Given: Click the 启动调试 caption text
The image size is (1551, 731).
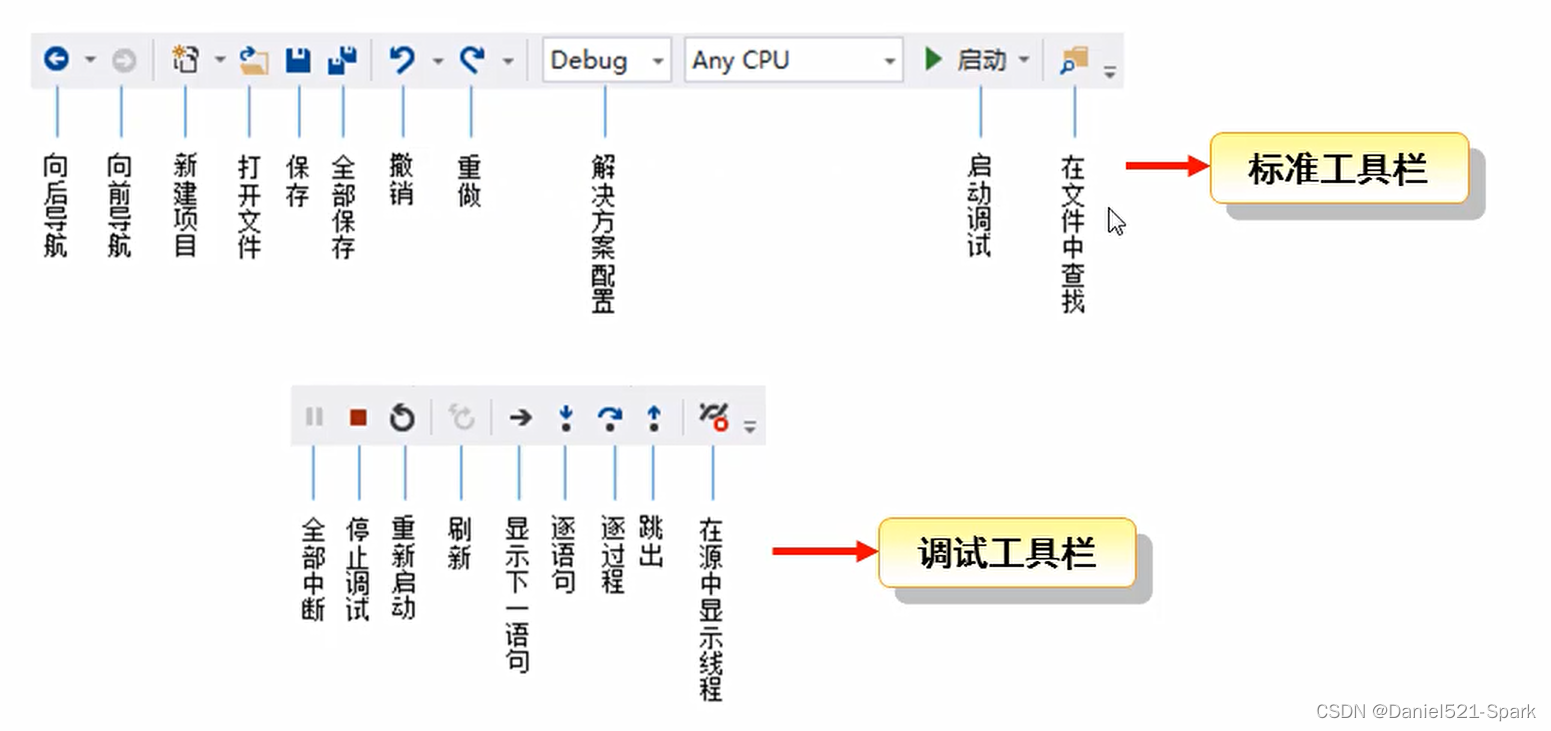Looking at the screenshot, I should pos(979,205).
